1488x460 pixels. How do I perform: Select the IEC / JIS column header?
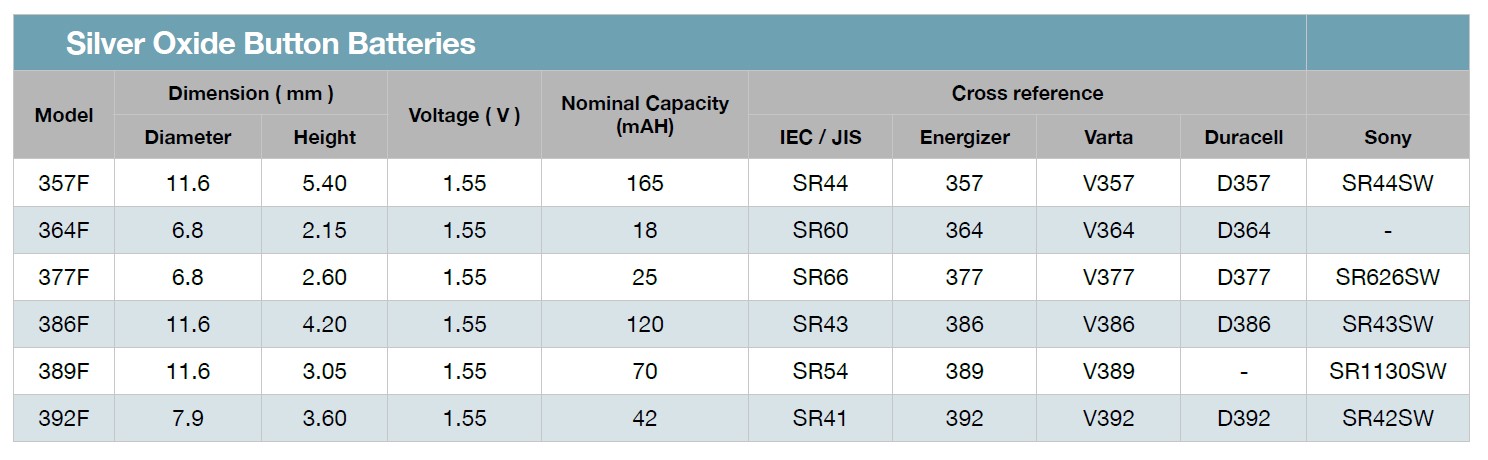820,137
